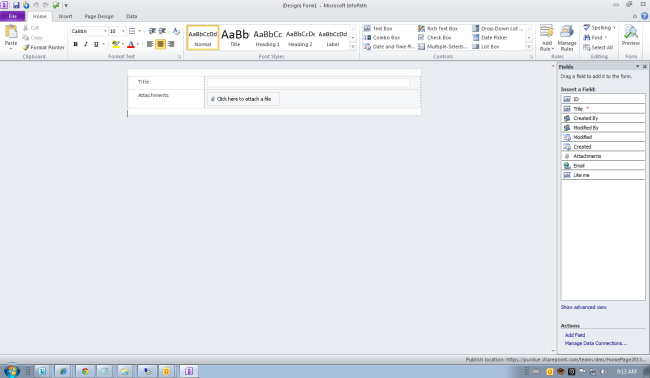Open the File tab
This screenshot has width=650, height=378.
tap(13, 16)
